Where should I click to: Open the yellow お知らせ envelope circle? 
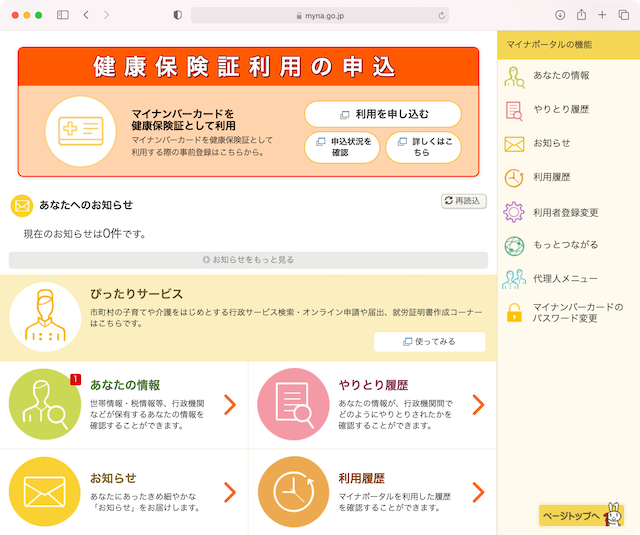[45, 492]
